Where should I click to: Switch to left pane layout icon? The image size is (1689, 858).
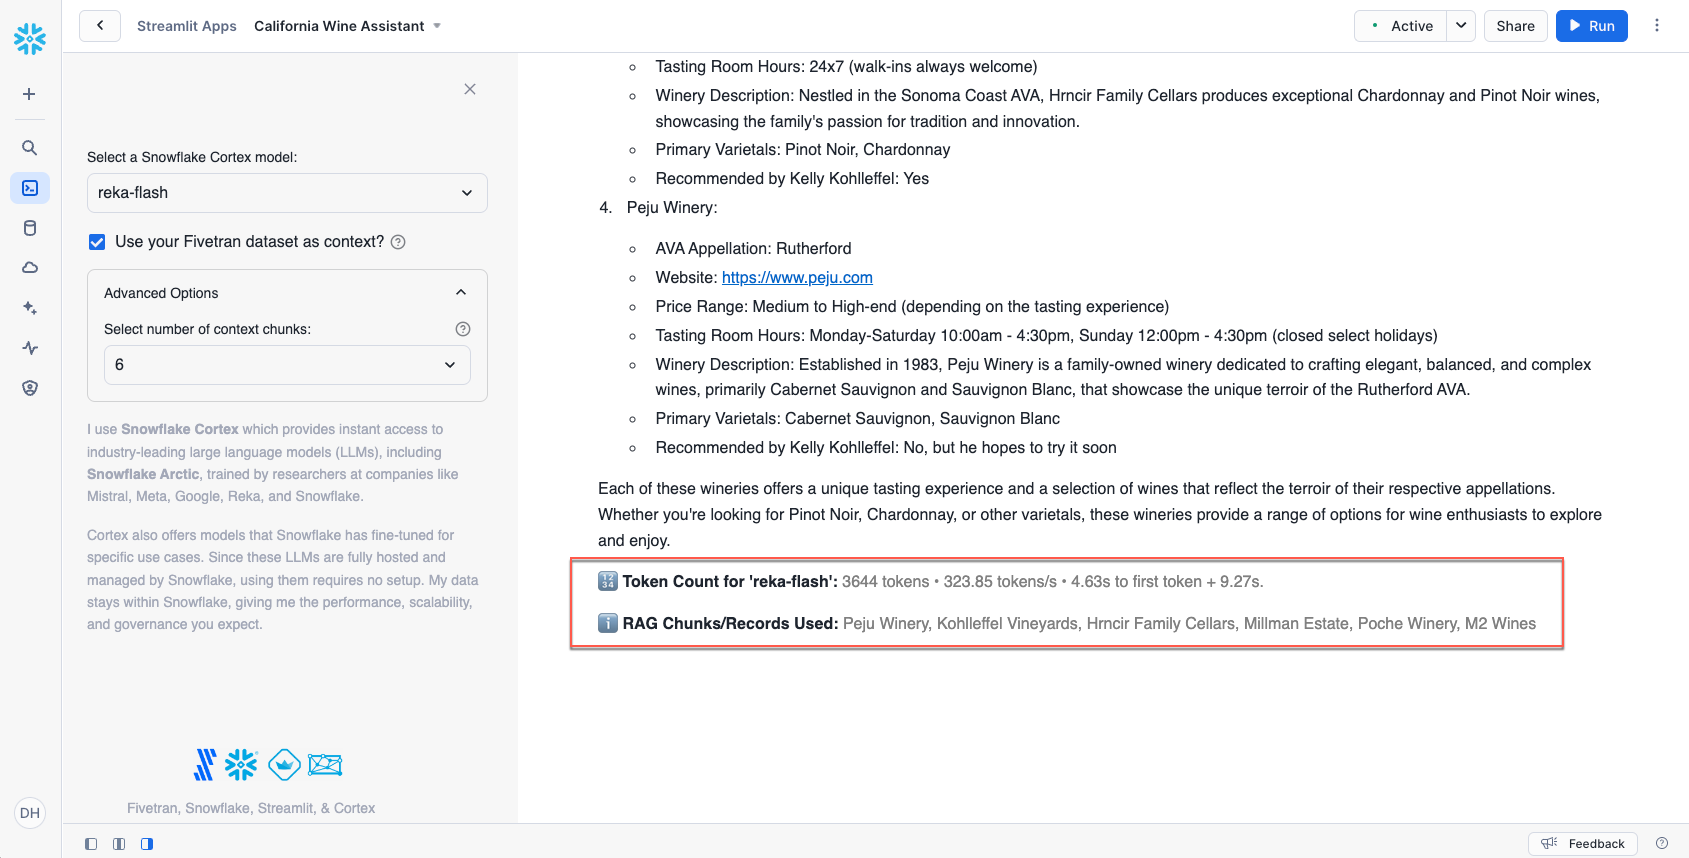click(x=91, y=844)
